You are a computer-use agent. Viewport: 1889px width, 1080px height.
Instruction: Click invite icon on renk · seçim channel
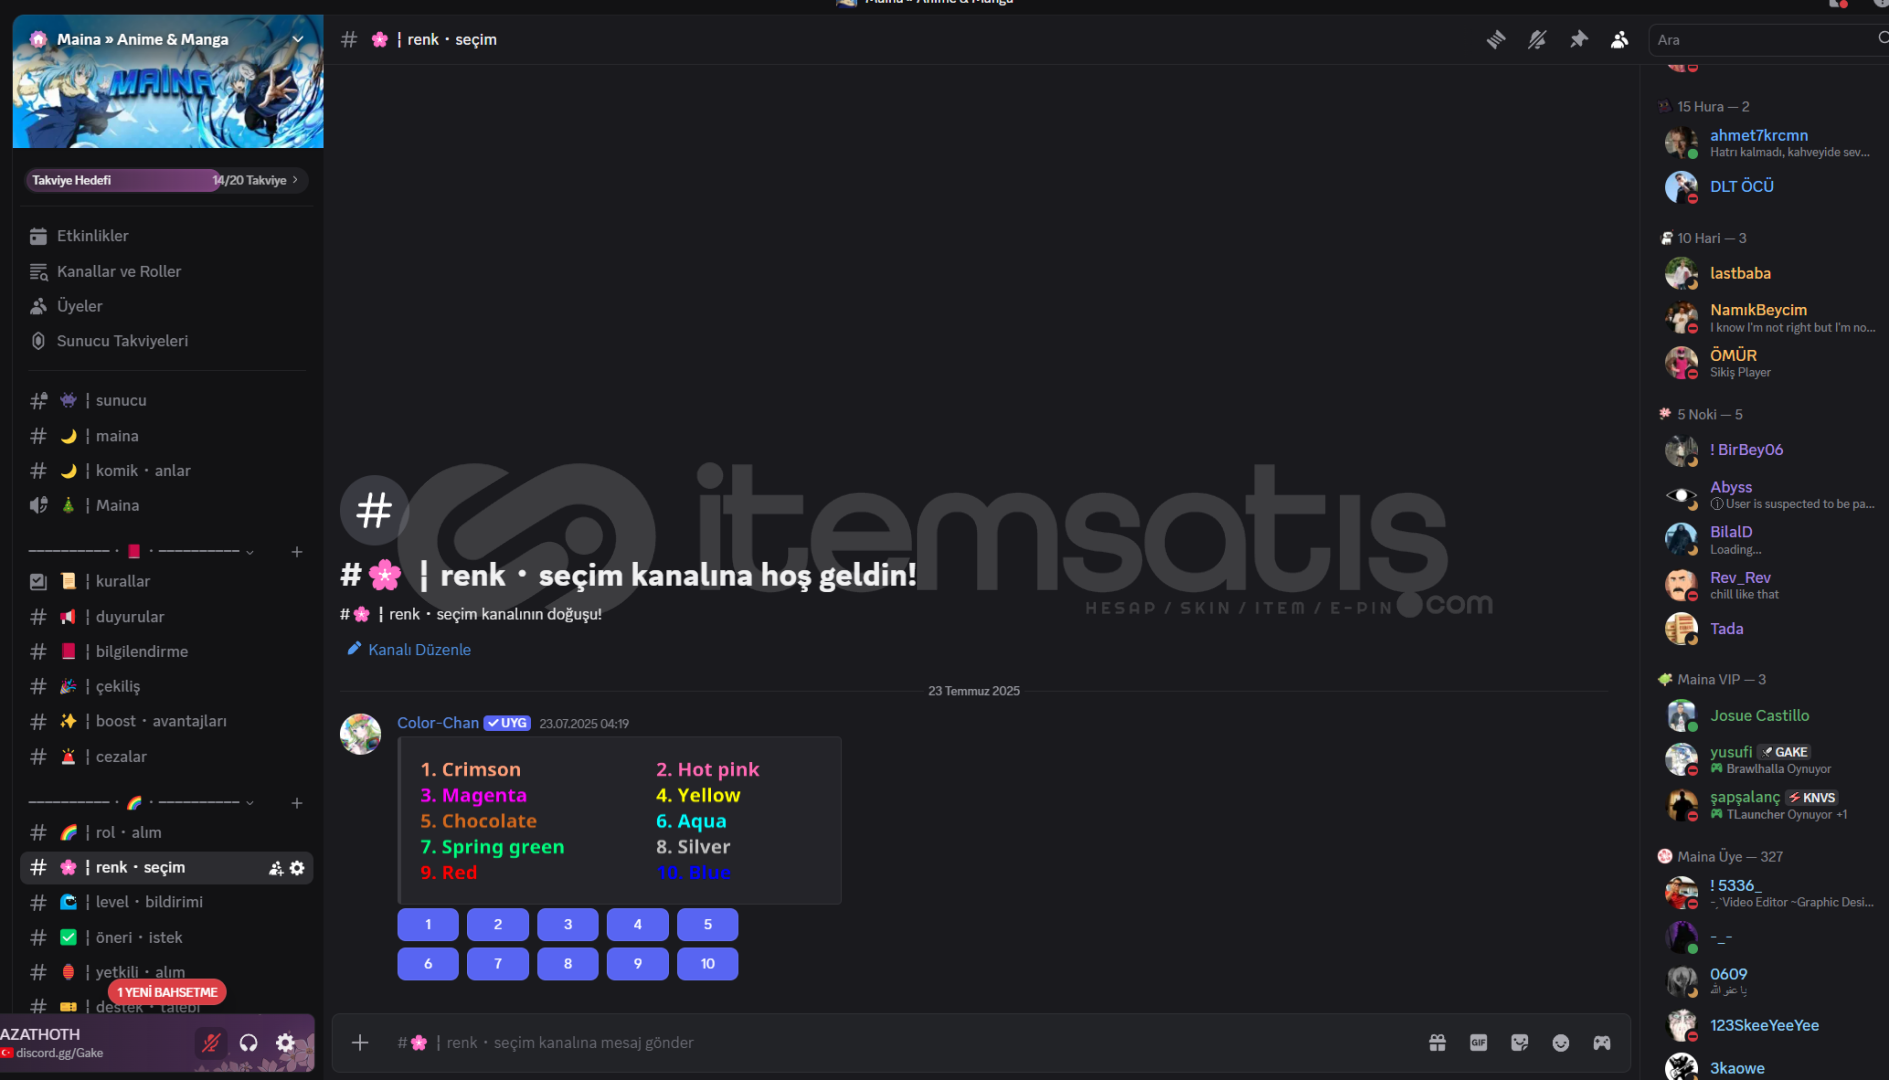click(x=276, y=868)
